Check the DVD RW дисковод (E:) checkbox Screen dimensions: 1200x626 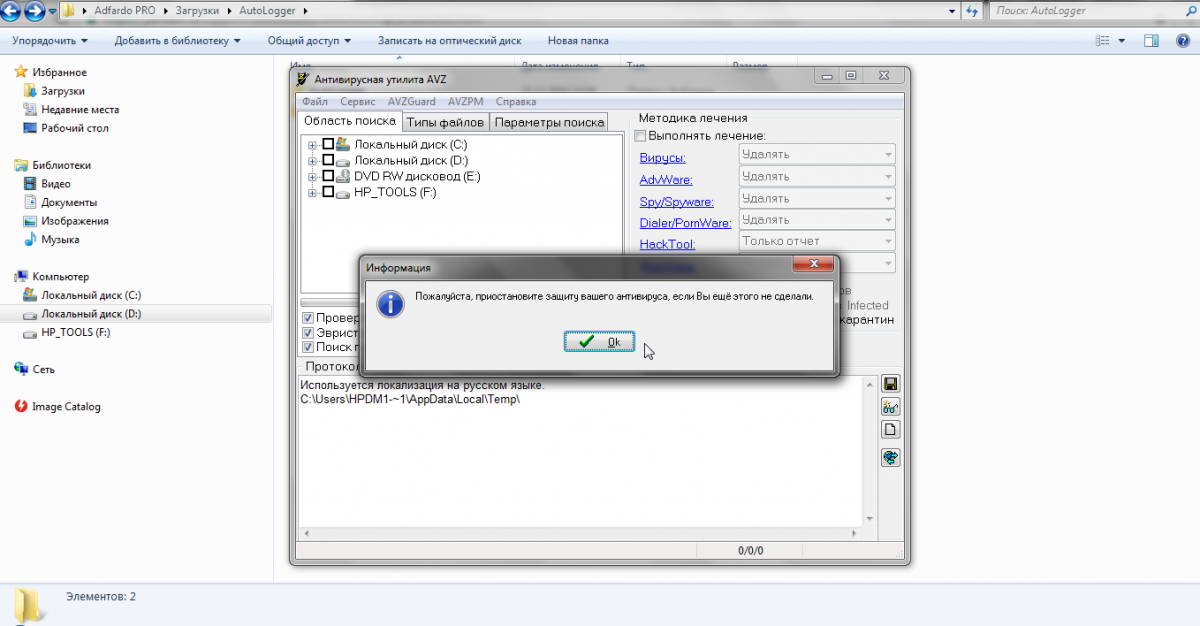pyautogui.click(x=328, y=176)
